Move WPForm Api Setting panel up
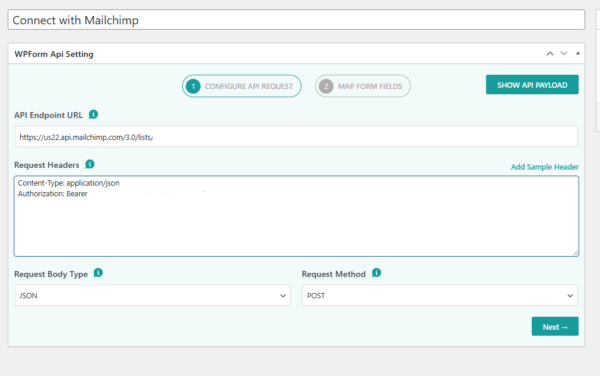Screen dimensions: 600x376 click(550, 54)
